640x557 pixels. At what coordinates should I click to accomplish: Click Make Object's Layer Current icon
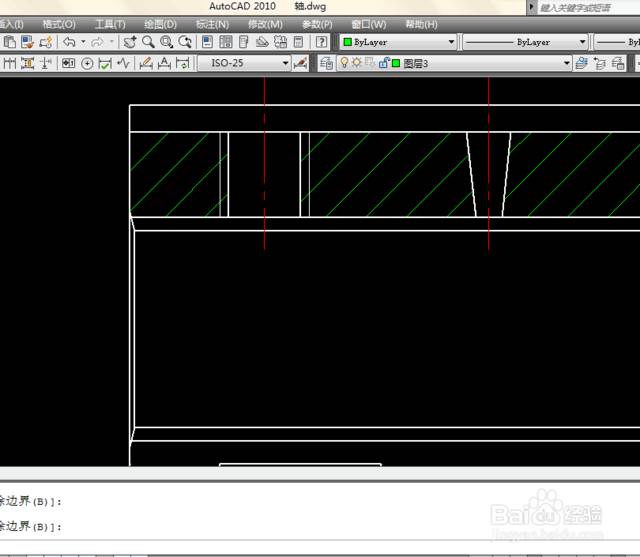(x=581, y=63)
